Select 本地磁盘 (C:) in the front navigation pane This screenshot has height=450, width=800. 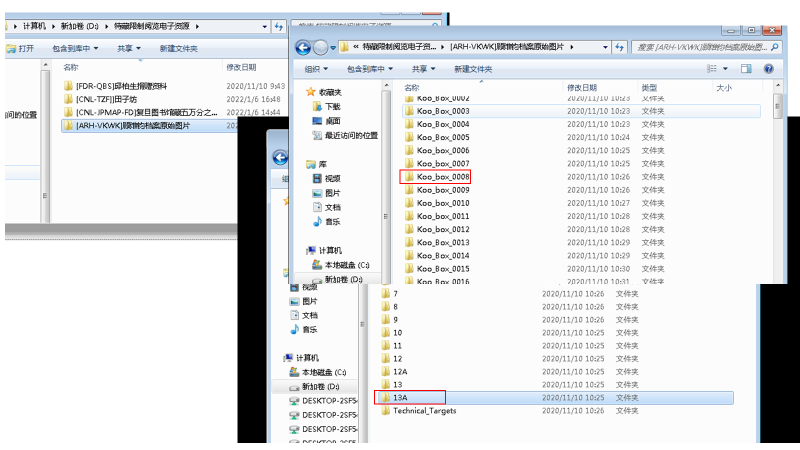click(x=341, y=265)
